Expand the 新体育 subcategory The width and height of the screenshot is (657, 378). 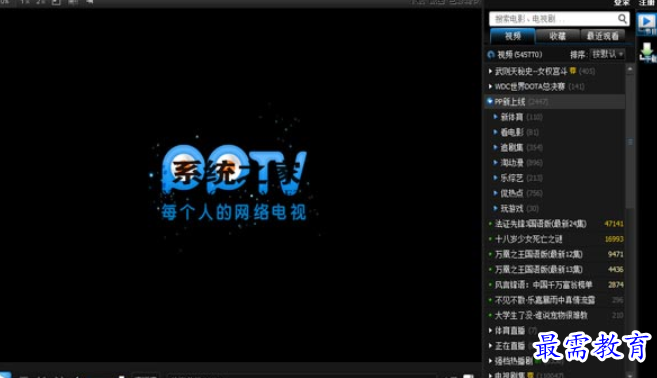(x=496, y=117)
